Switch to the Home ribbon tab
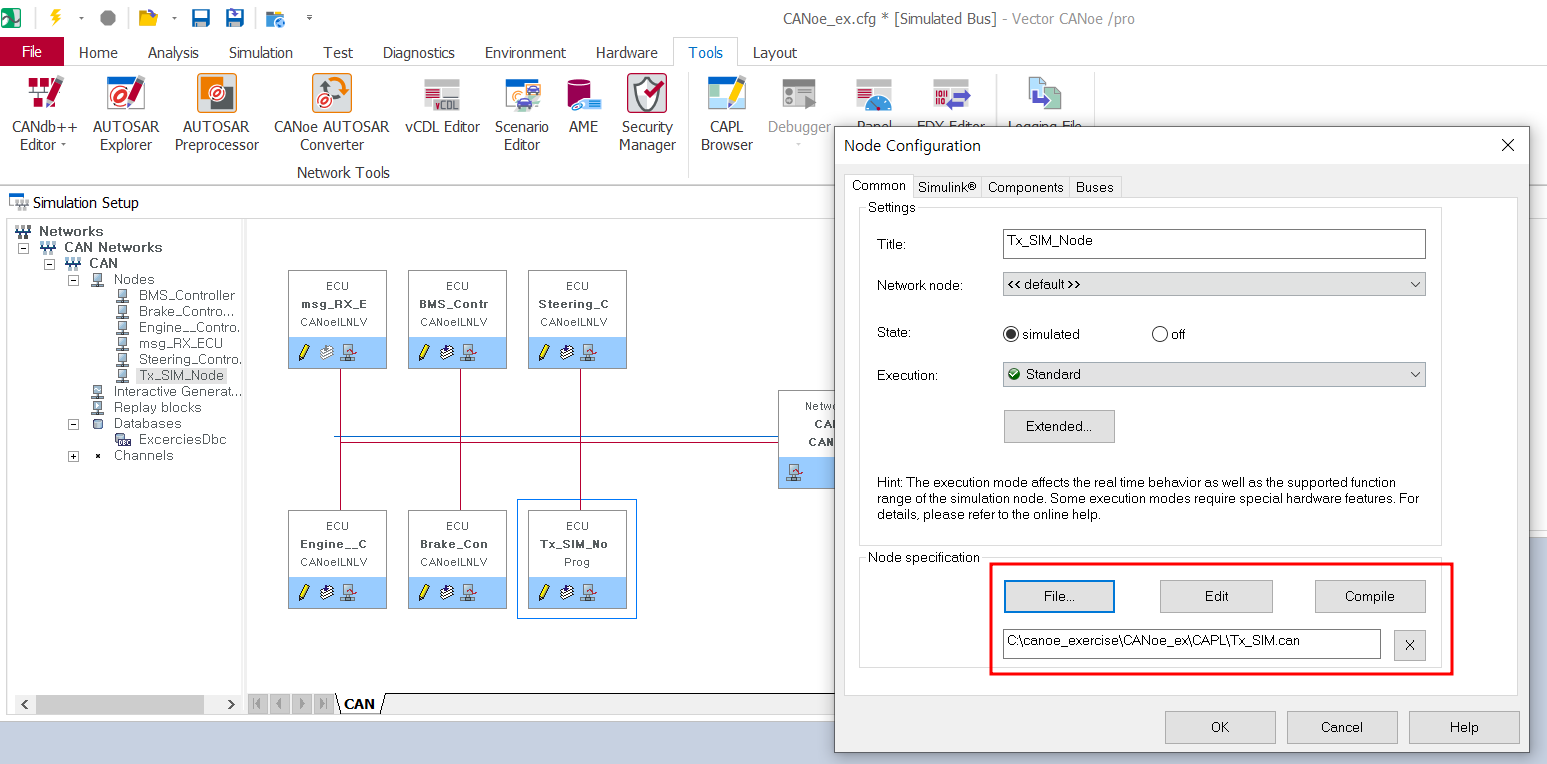The image size is (1547, 764). (x=98, y=53)
